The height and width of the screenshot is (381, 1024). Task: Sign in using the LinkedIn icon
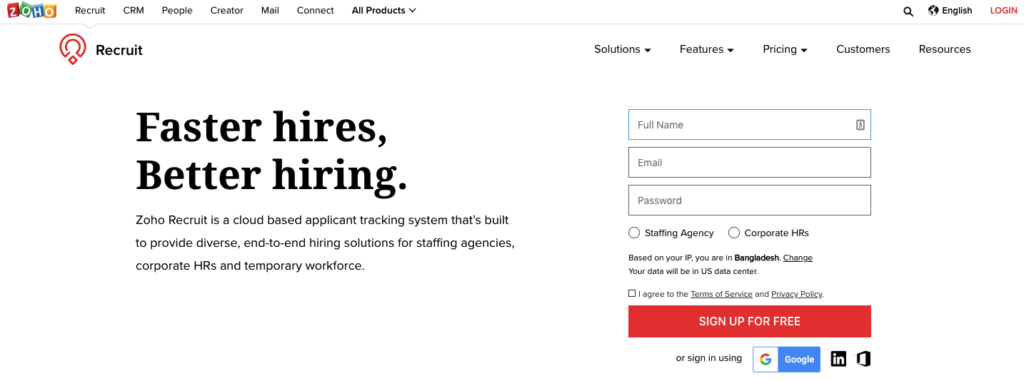coord(838,359)
